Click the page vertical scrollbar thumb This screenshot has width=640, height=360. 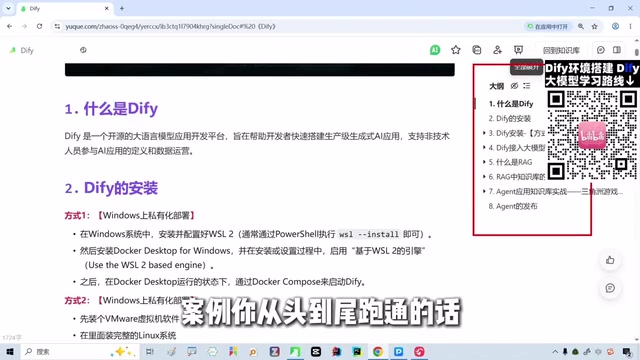pos(637,52)
